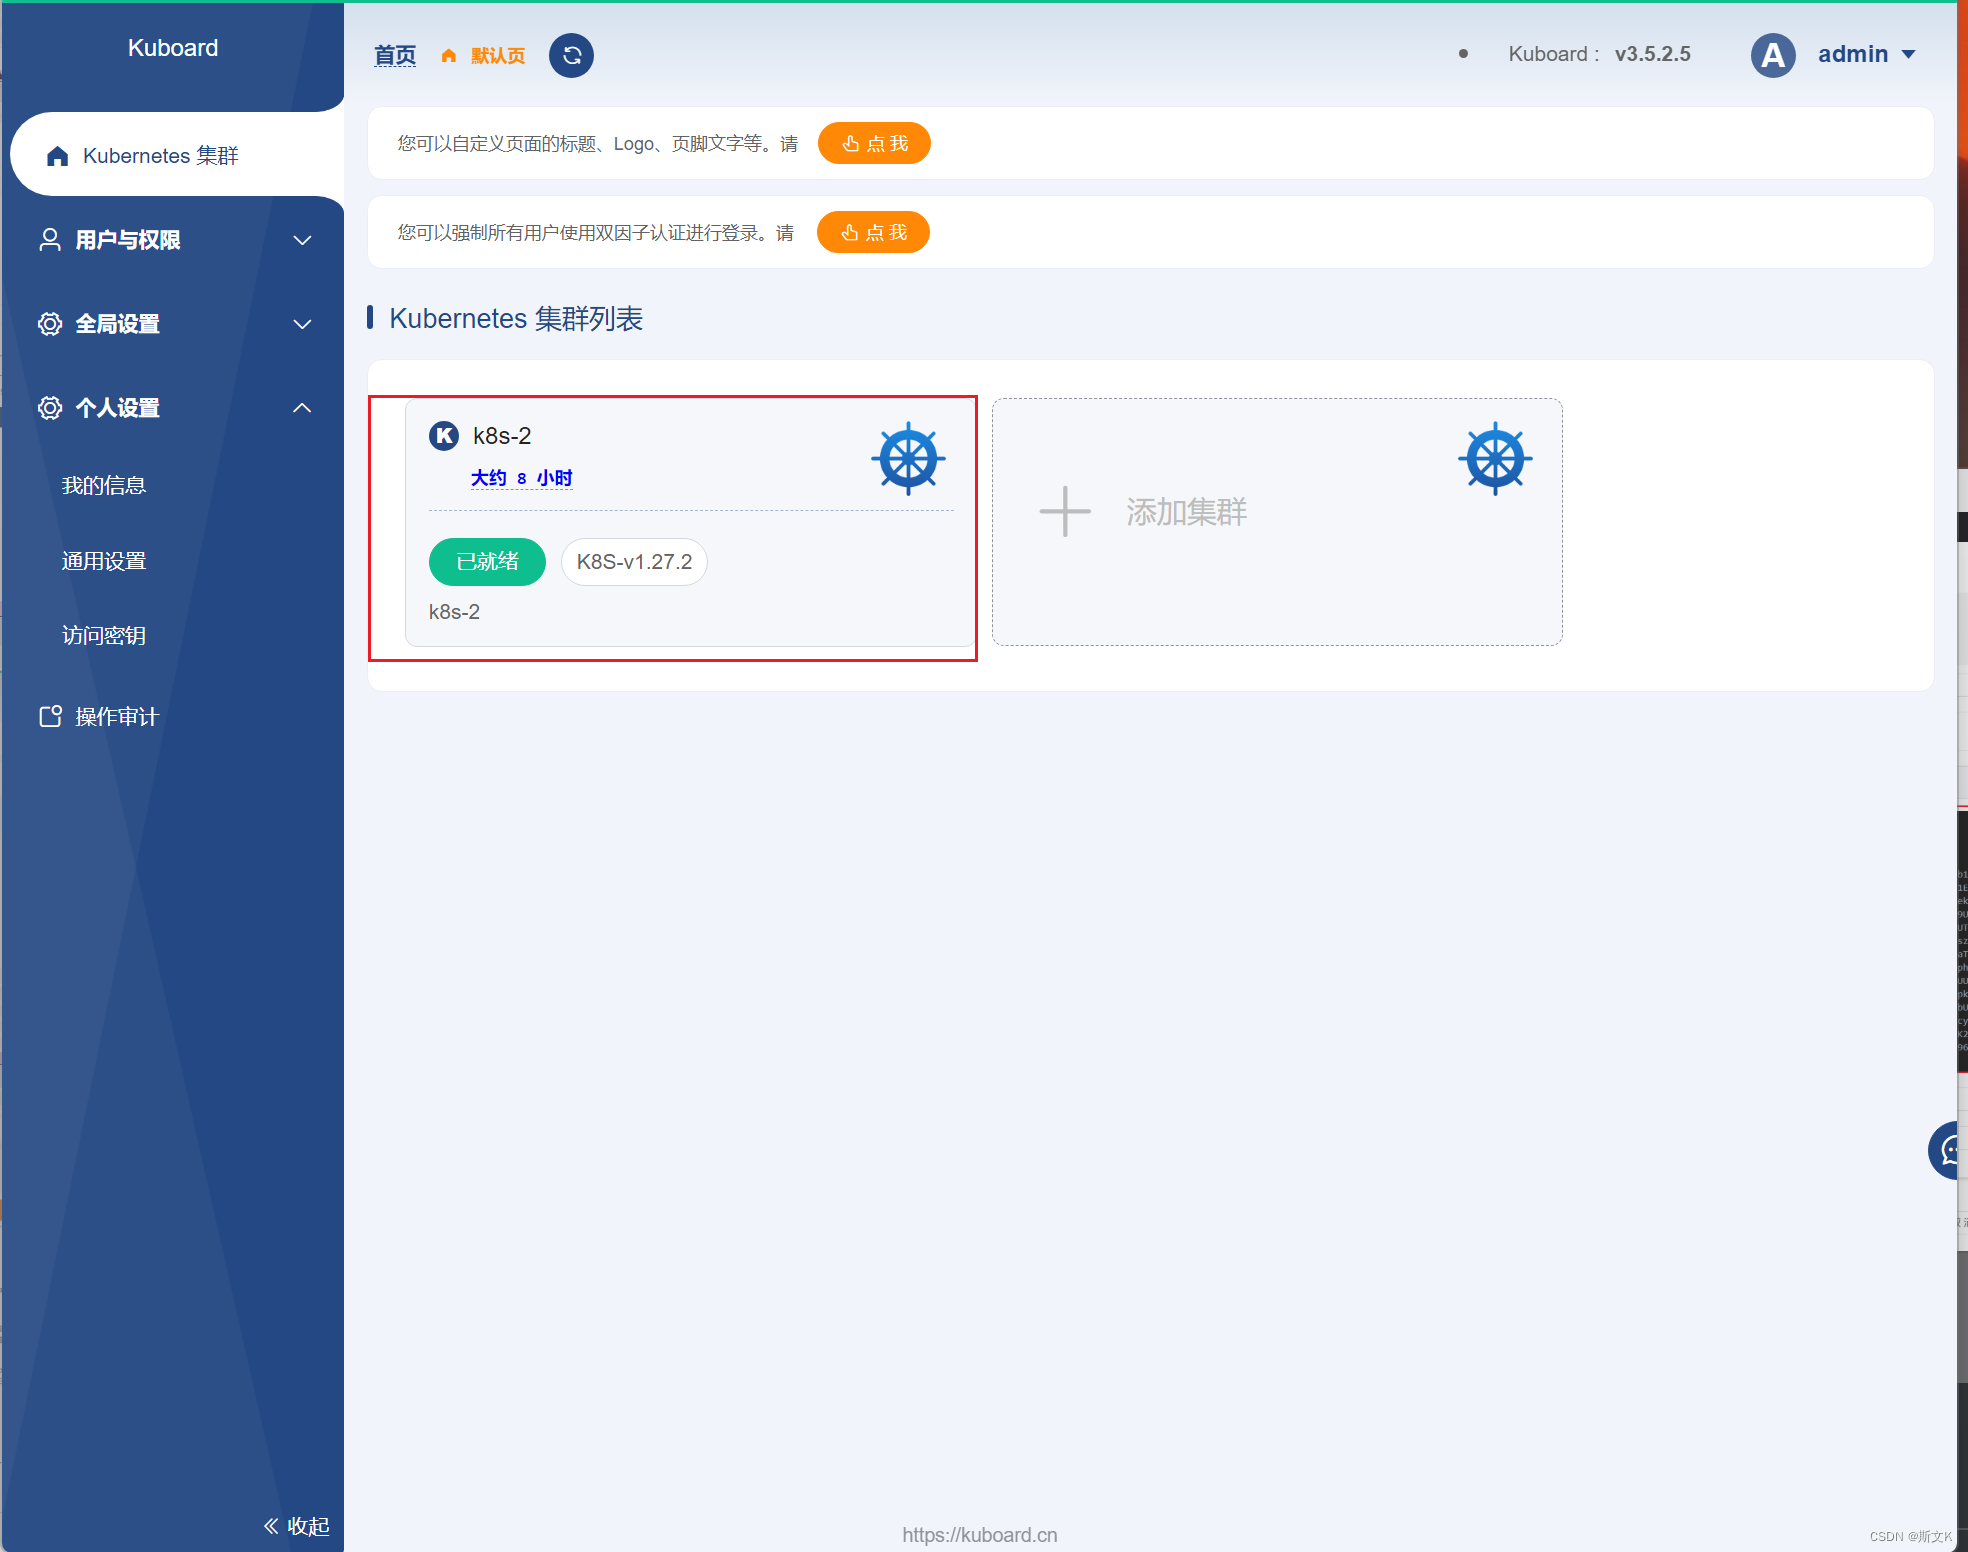Open 通用设置 submenu item
The height and width of the screenshot is (1552, 1968).
(104, 561)
